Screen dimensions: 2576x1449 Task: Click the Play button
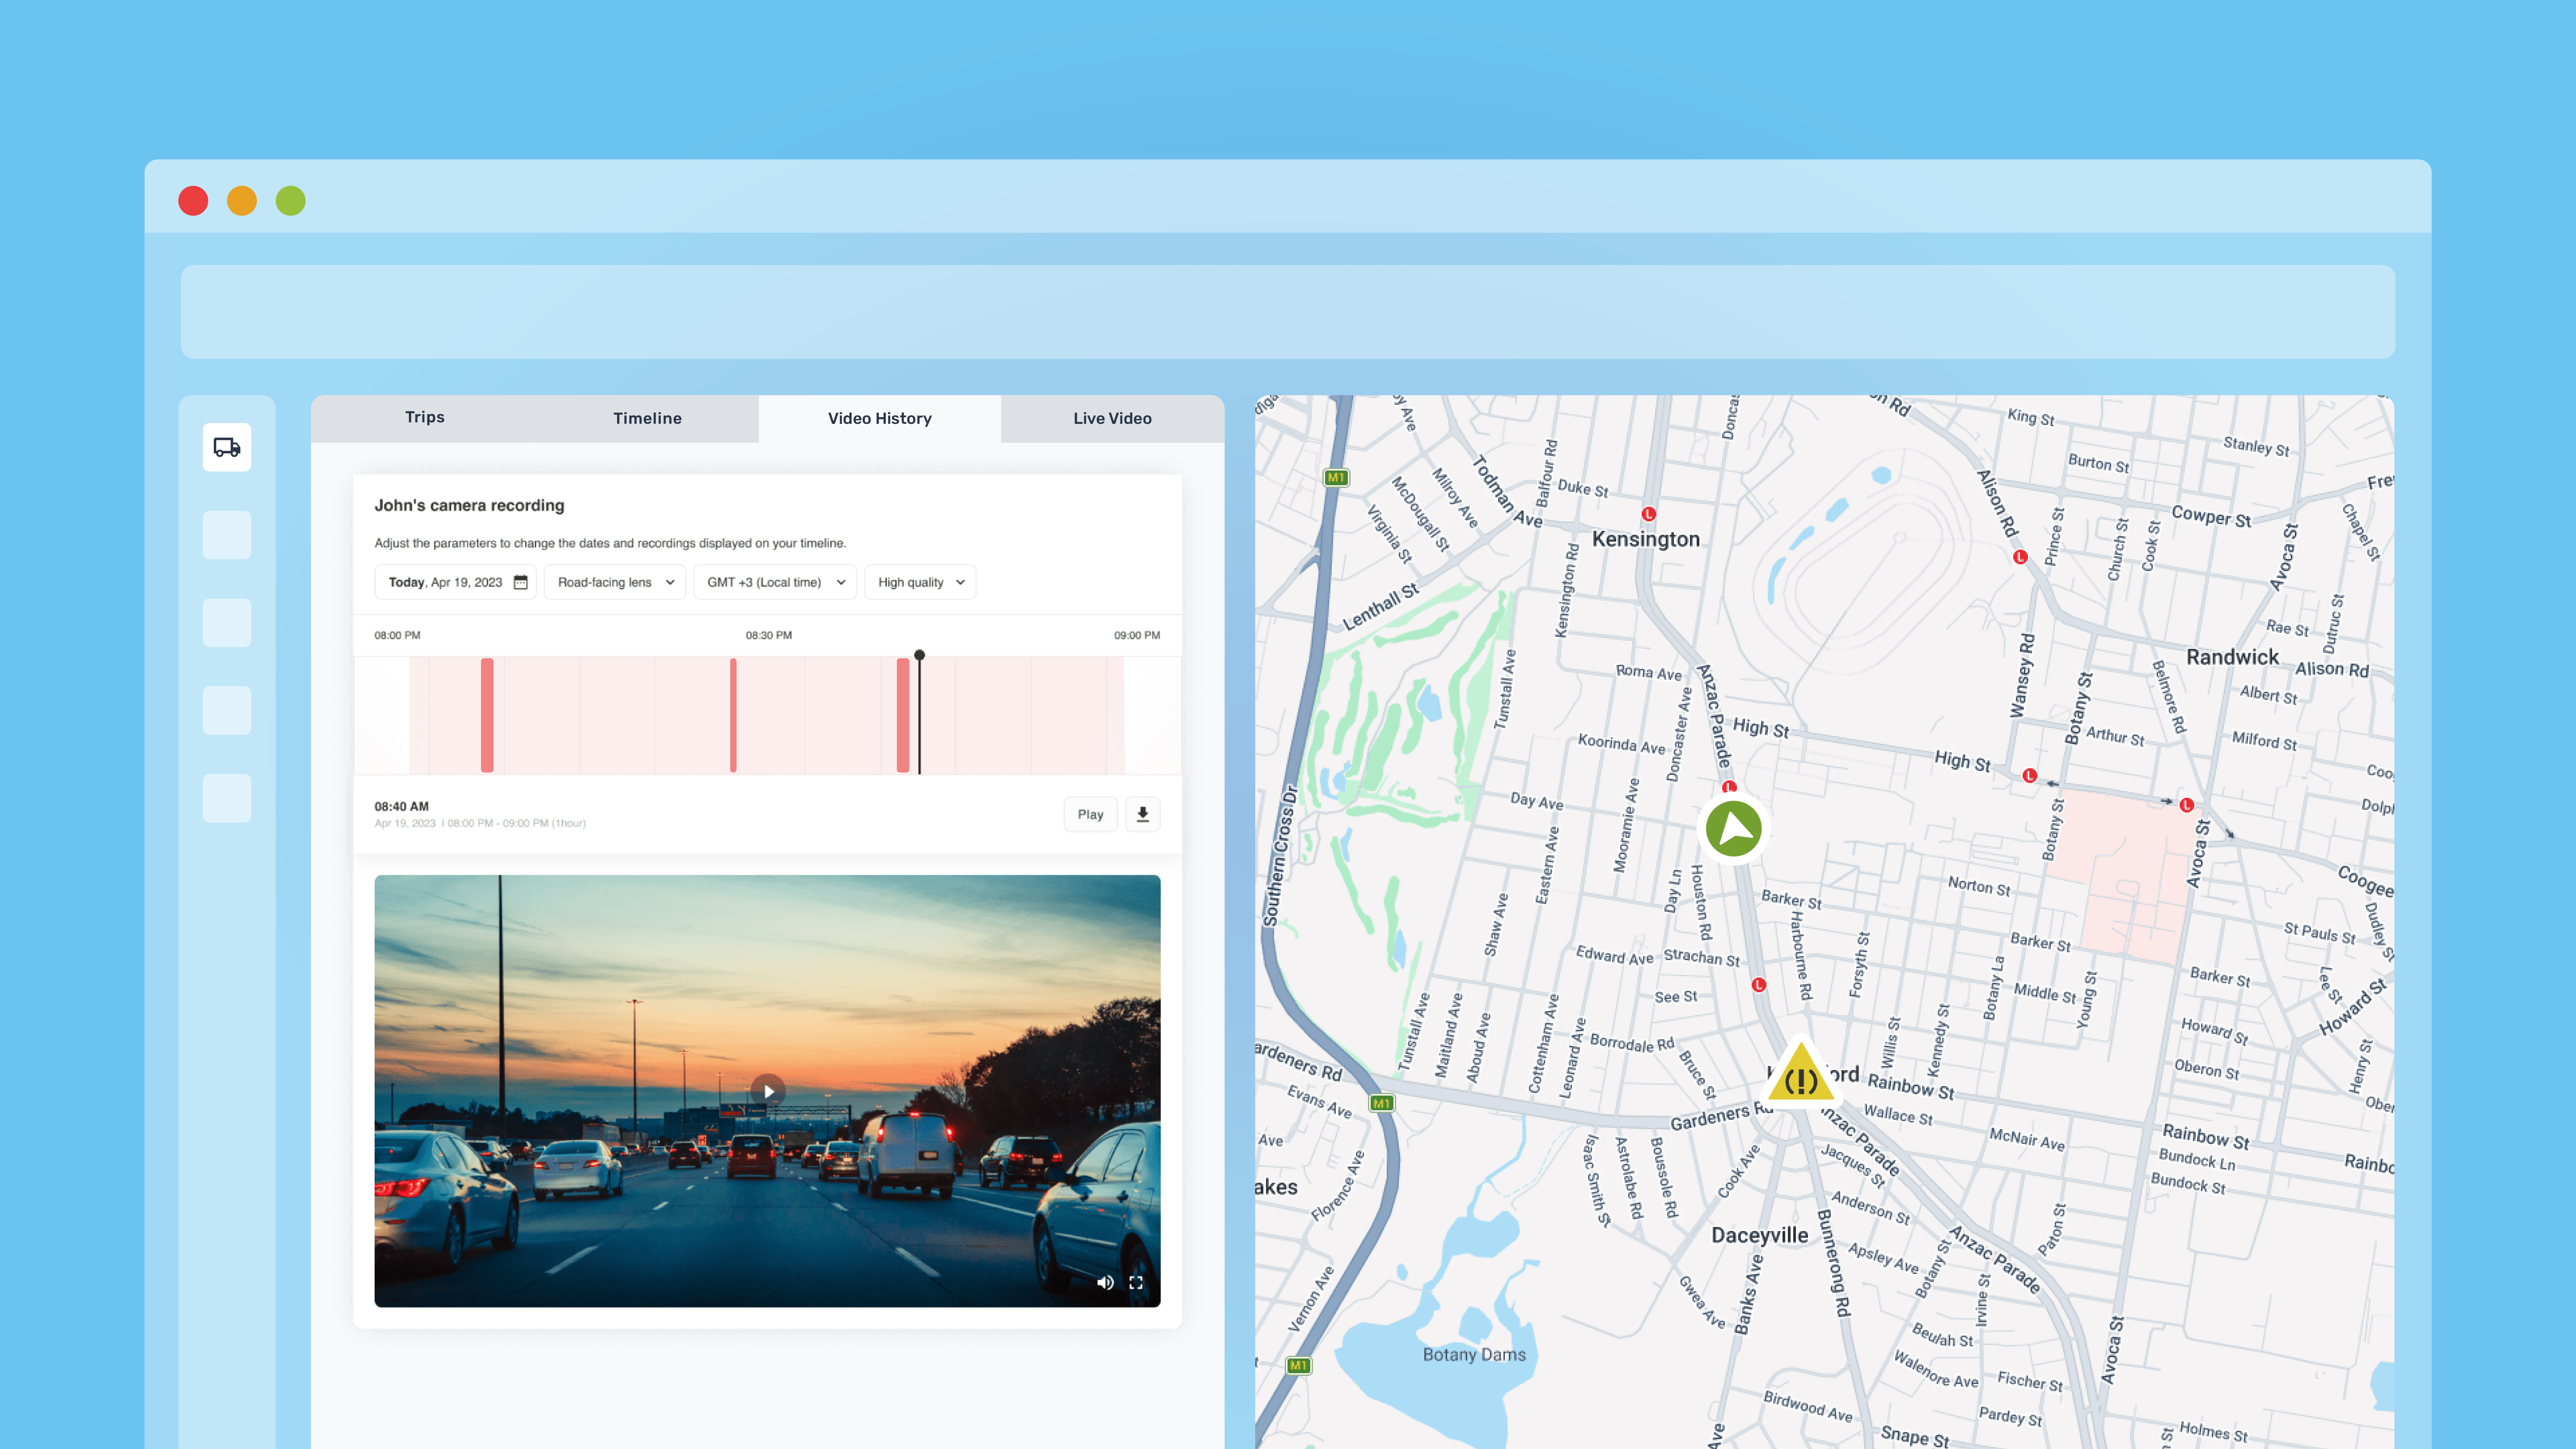[x=1090, y=814]
